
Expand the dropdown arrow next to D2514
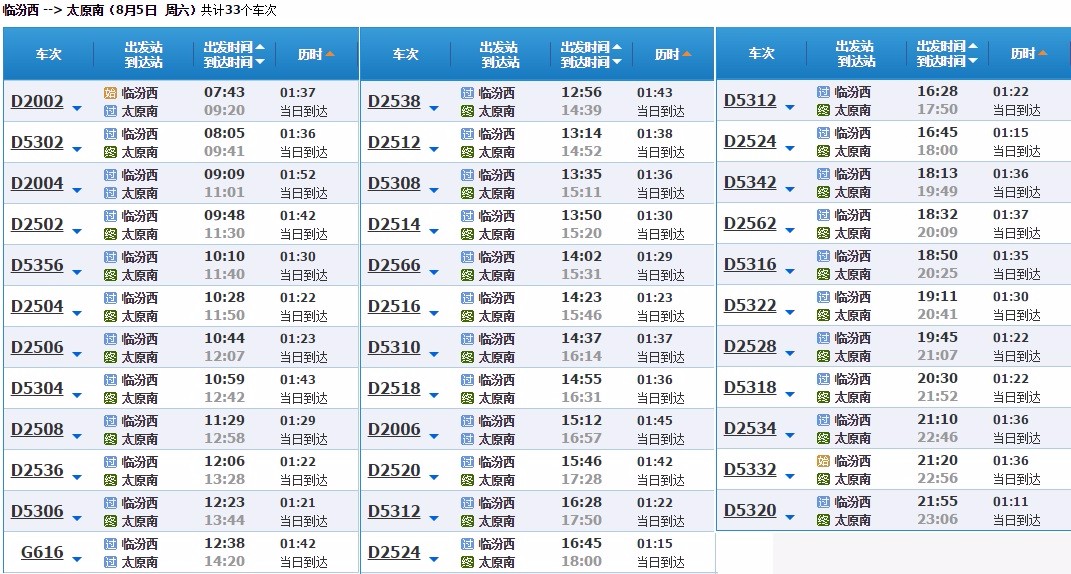coord(433,232)
